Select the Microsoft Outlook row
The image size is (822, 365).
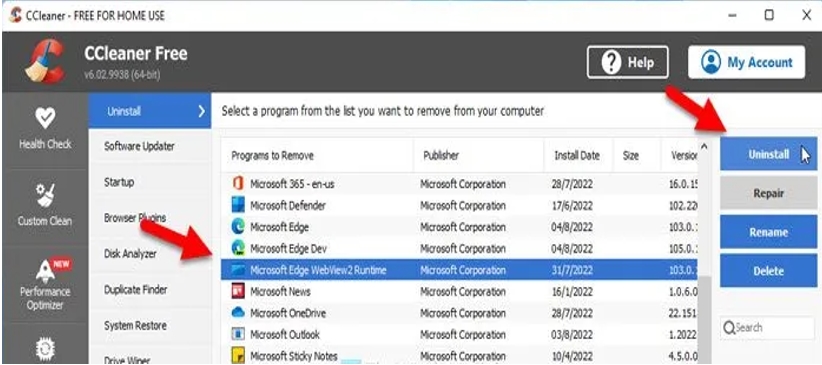[x=459, y=335]
